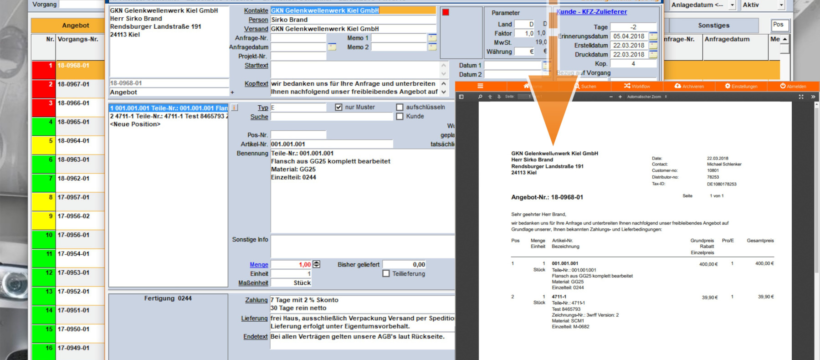Follow the Kunde - KFZ-Zulieferer link
Screen dimensions: 820x360
tap(591, 12)
